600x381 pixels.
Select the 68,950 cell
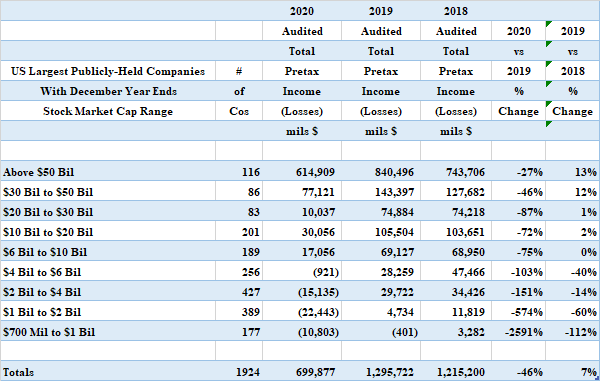(468, 252)
